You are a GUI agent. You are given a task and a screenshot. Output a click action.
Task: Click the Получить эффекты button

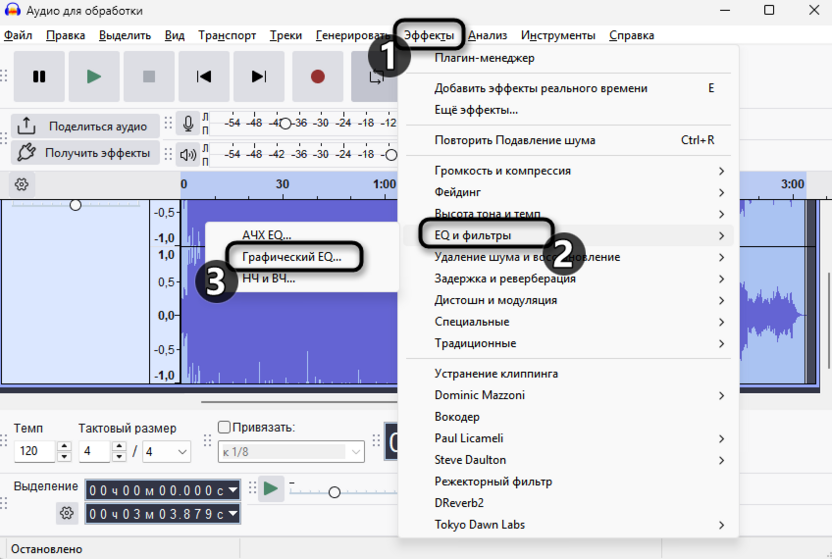point(85,153)
